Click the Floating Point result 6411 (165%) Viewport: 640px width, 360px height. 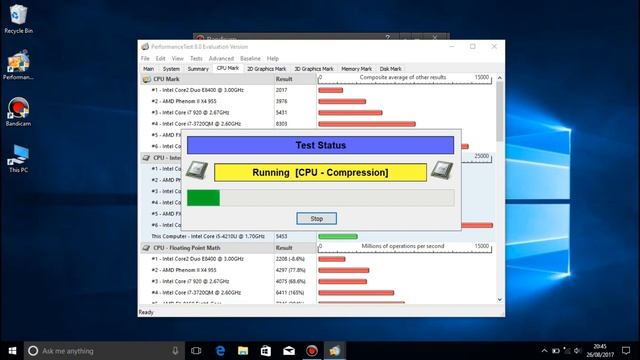pyautogui.click(x=289, y=293)
